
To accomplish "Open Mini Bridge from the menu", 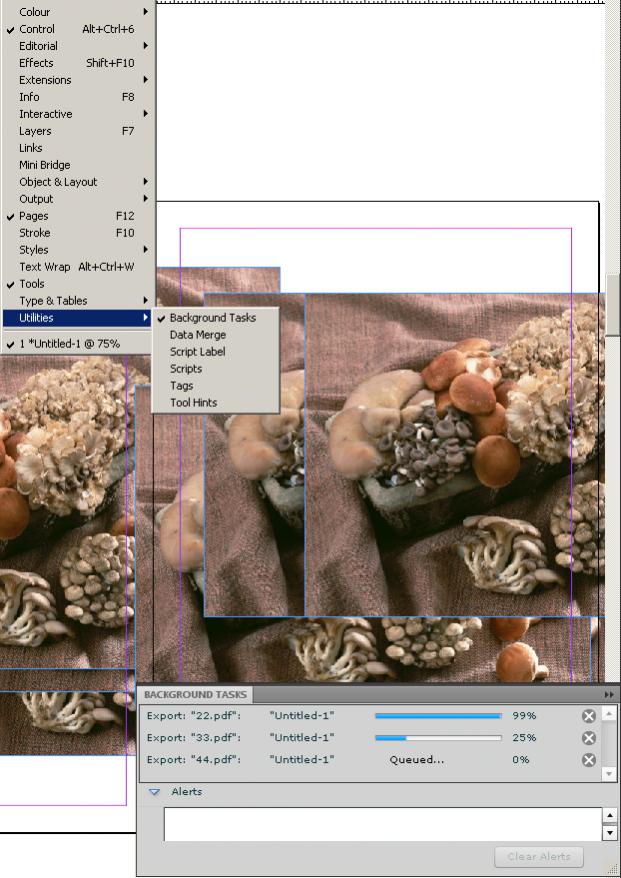I will coord(77,165).
